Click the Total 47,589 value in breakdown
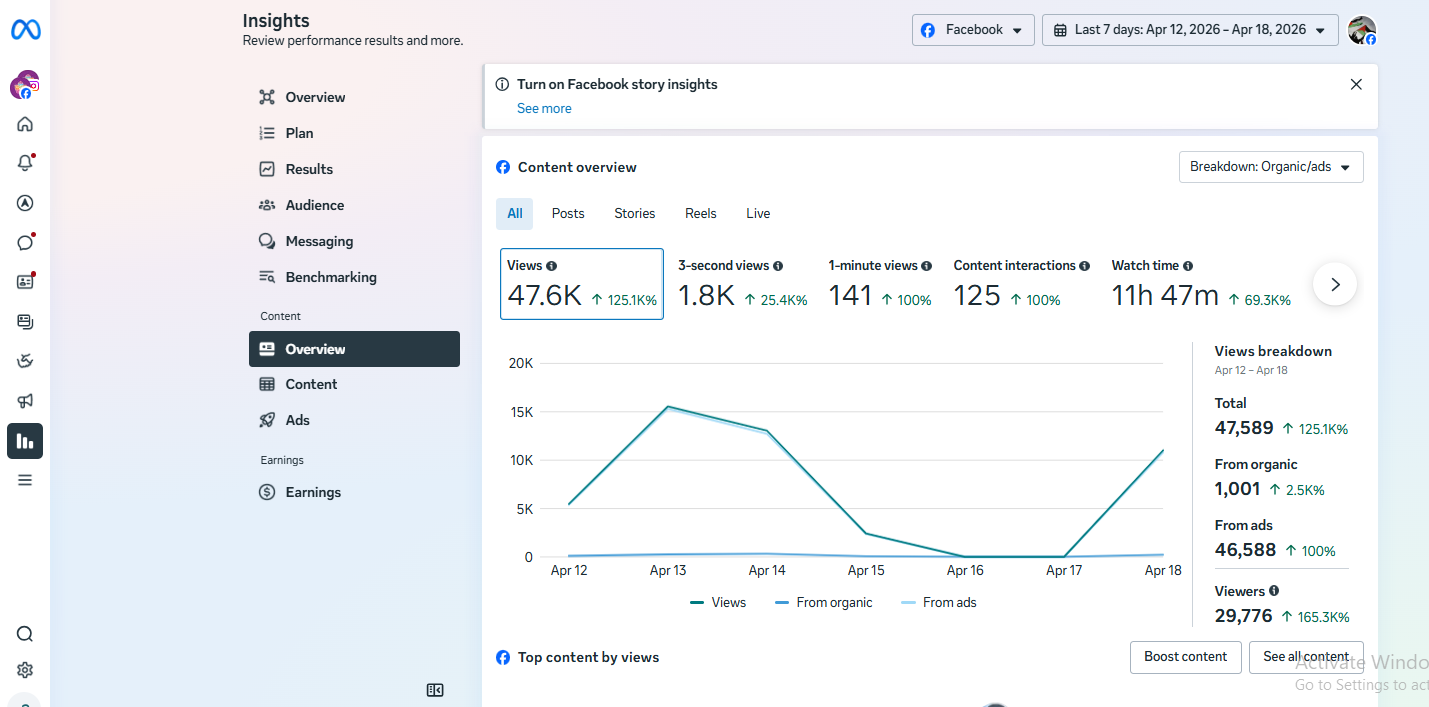The width and height of the screenshot is (1429, 707). (x=1244, y=428)
